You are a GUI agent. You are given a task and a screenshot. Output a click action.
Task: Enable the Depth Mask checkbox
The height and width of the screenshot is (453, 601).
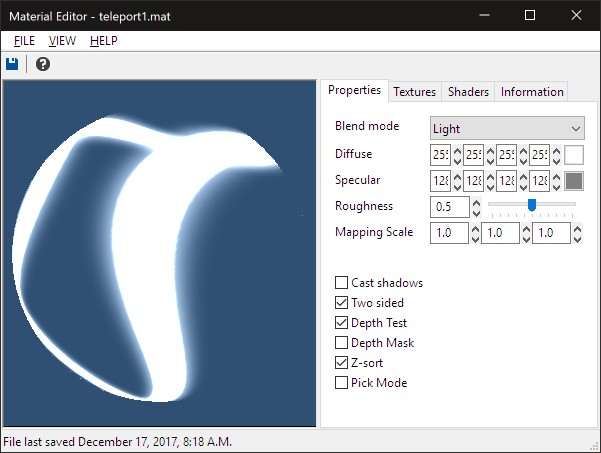(x=342, y=343)
